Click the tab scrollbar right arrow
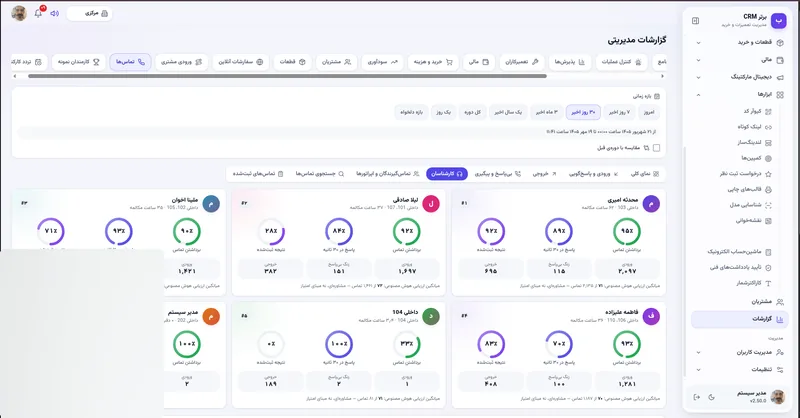800x418 pixels. point(662,77)
